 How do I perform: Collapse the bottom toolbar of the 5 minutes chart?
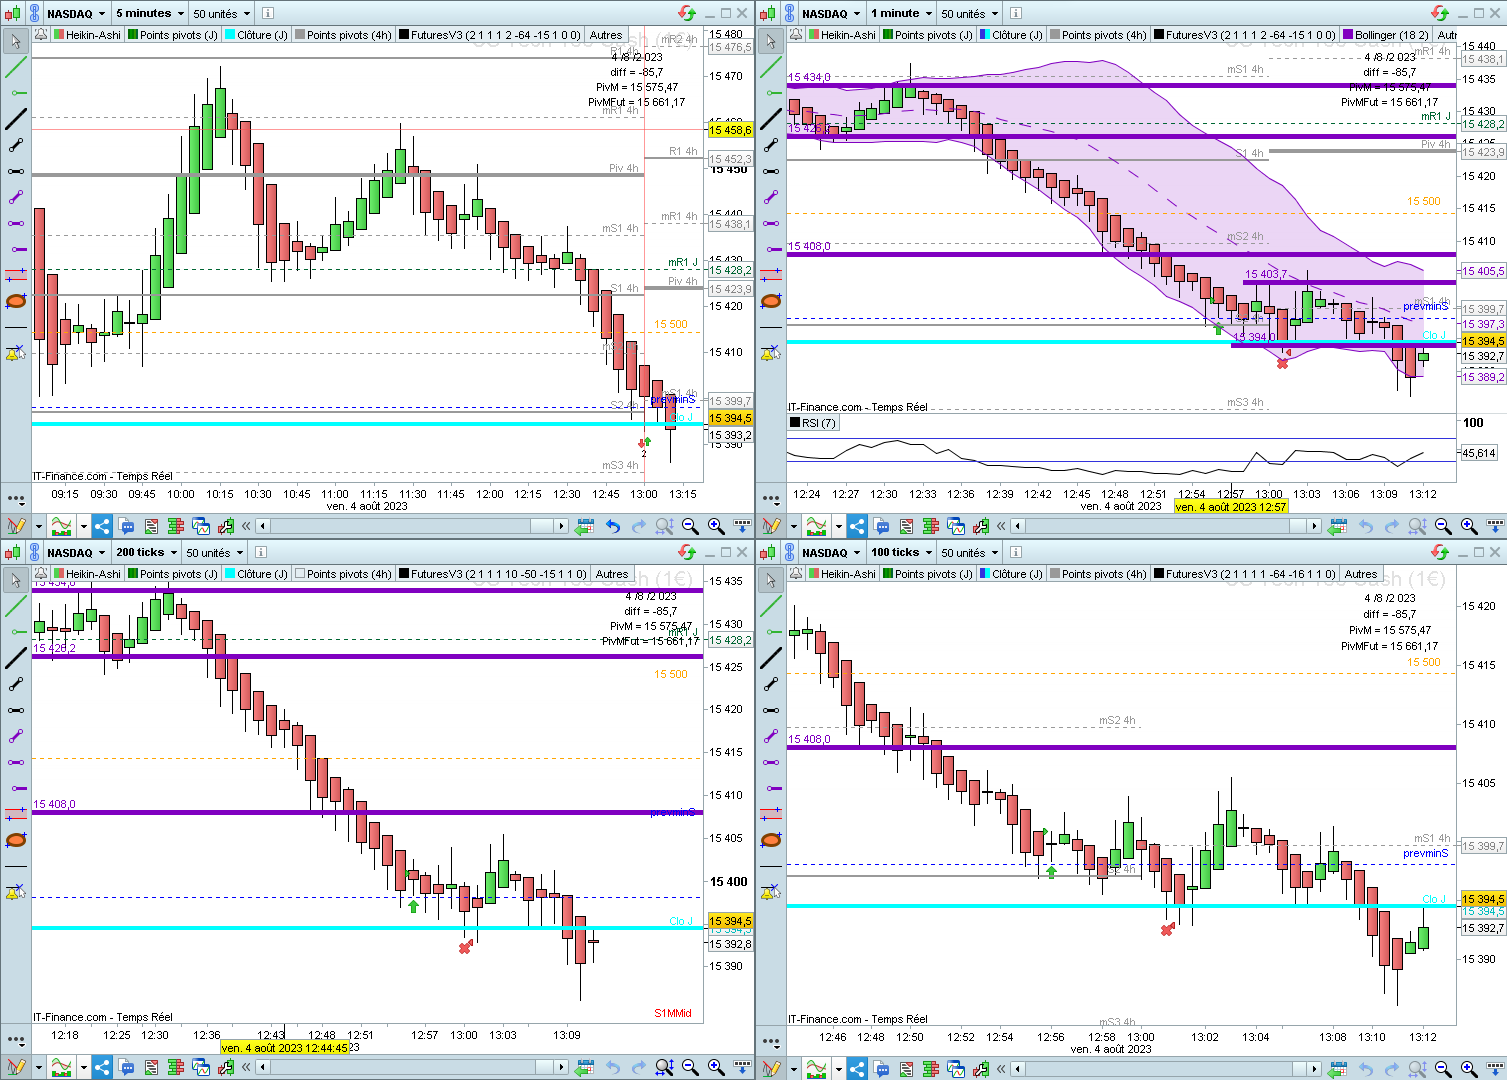click(246, 526)
